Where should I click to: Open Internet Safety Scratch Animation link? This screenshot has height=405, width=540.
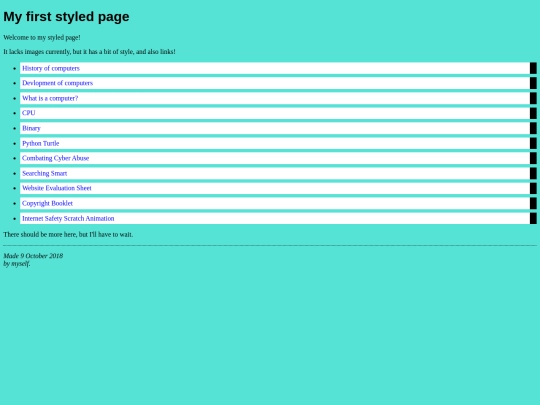(x=68, y=218)
